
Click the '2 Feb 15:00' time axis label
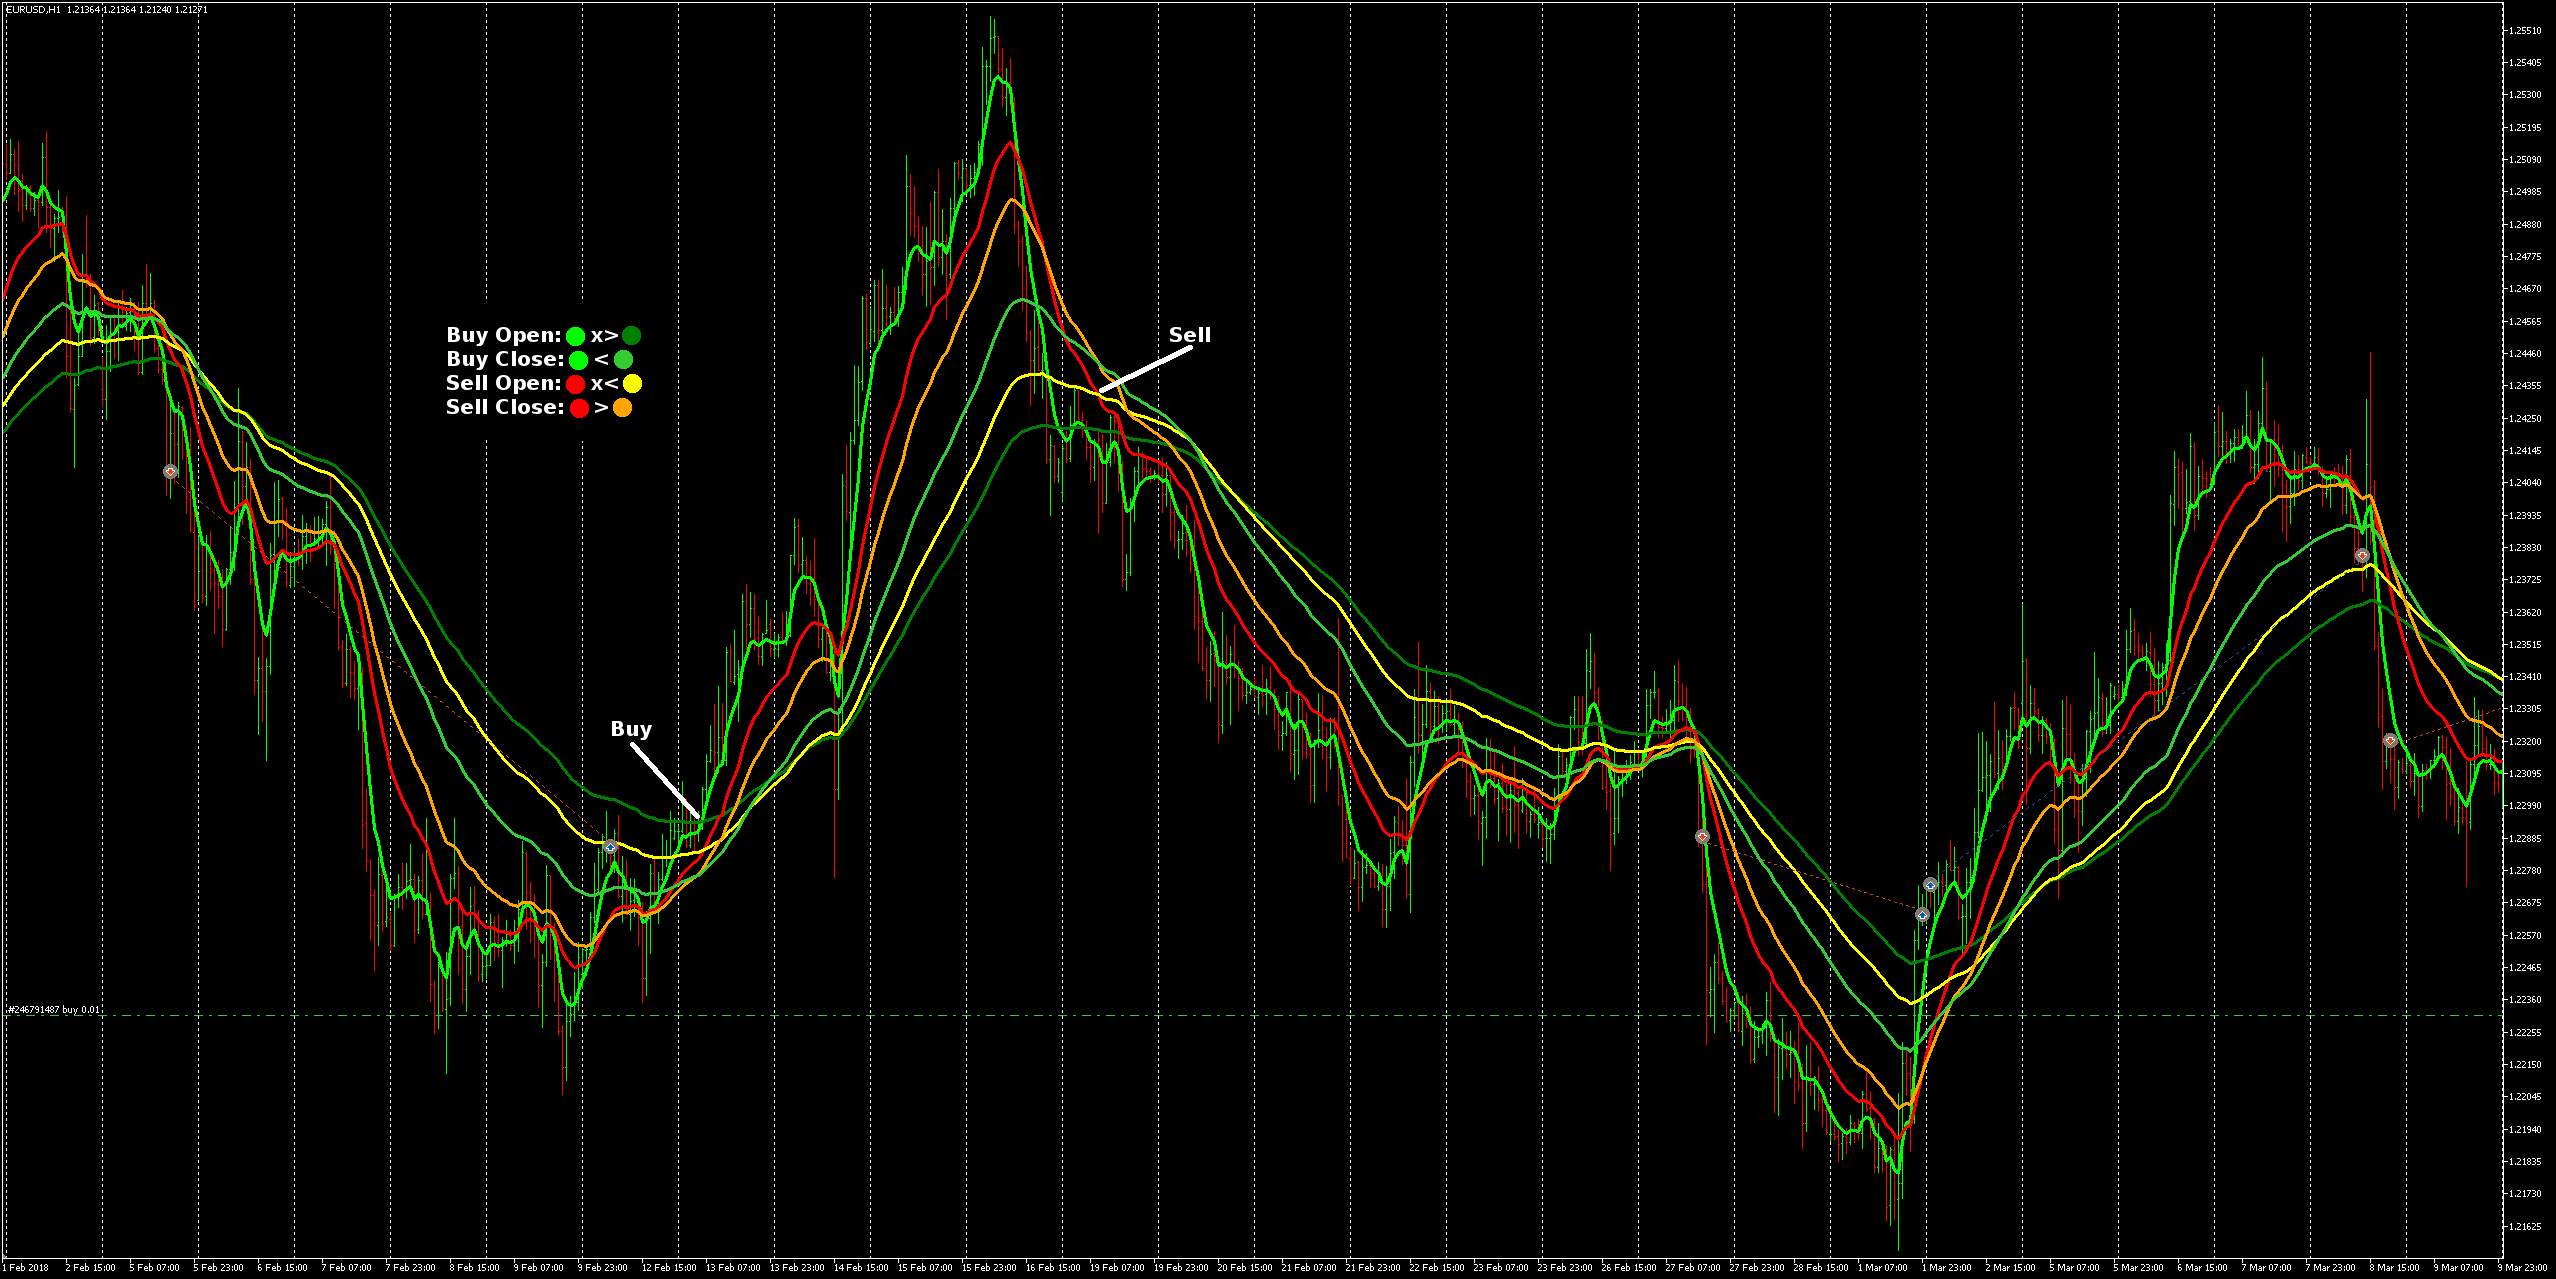pos(90,1268)
